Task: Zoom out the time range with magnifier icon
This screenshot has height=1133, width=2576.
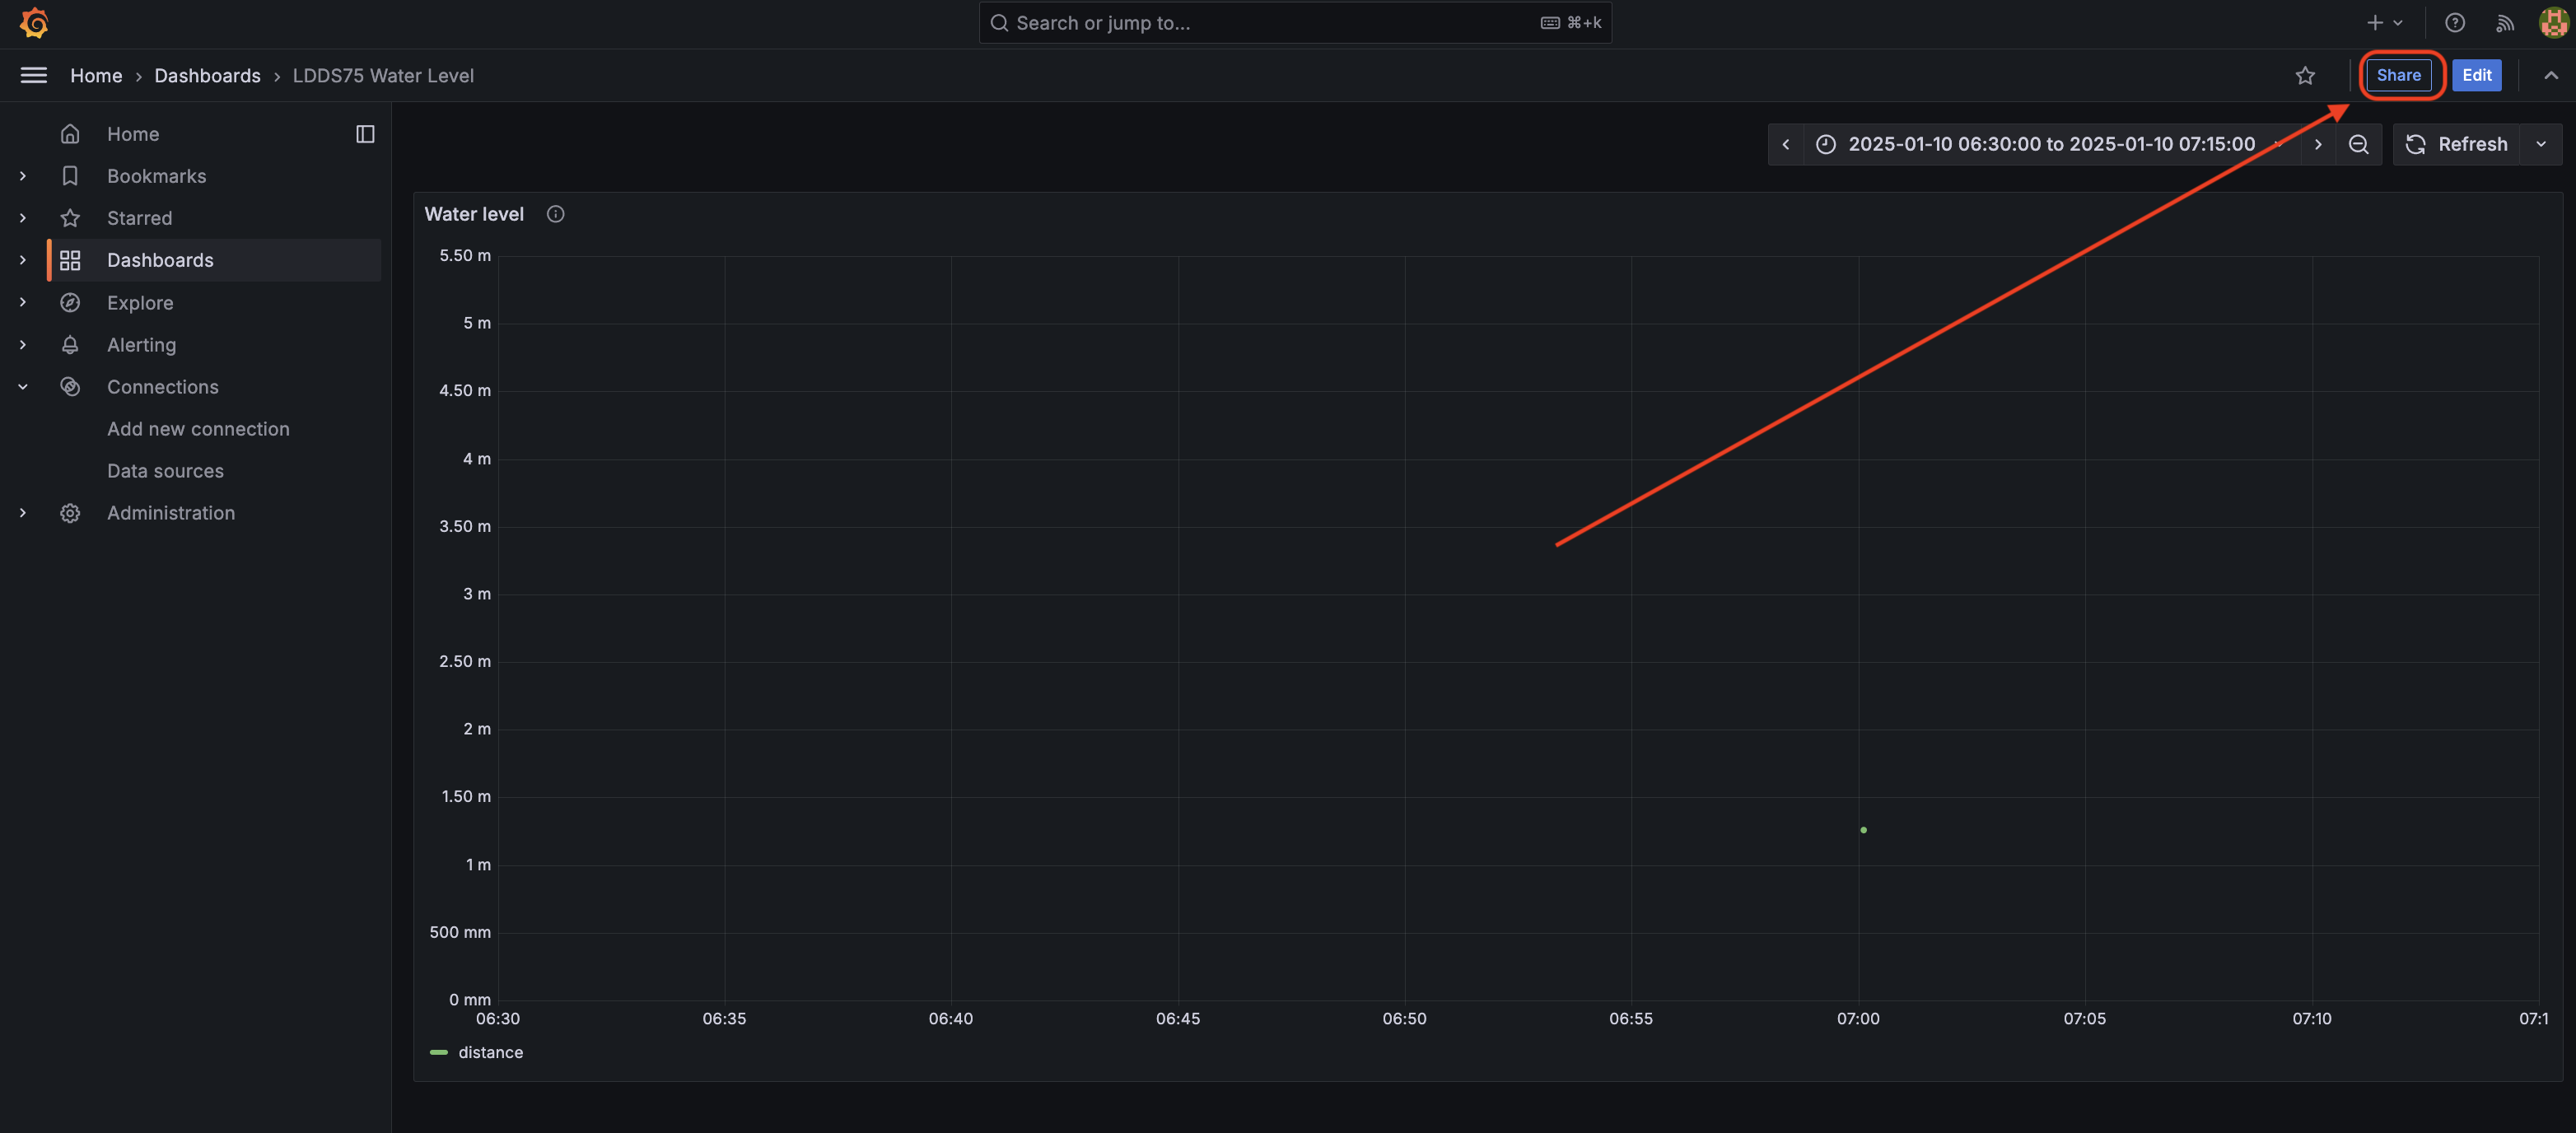Action: [x=2359, y=143]
